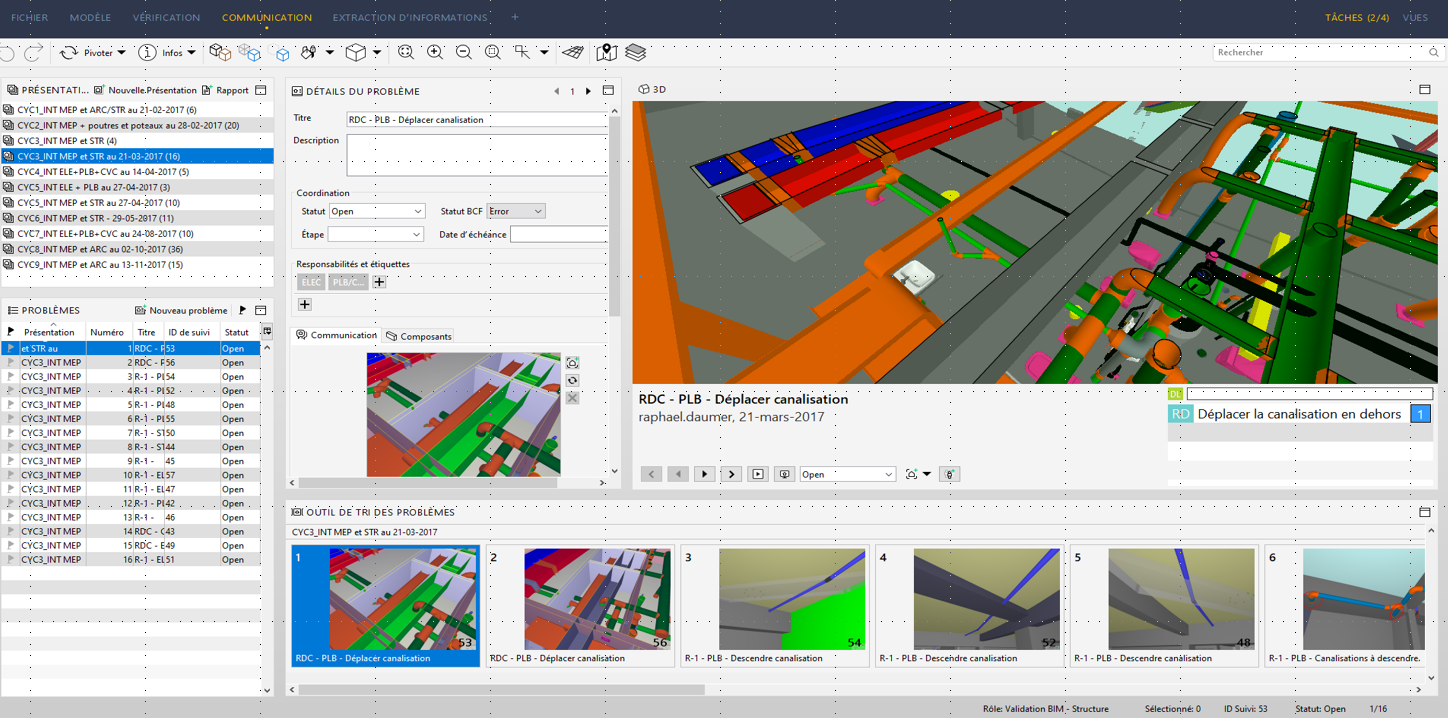This screenshot has width=1448, height=718.
Task: Add new snapshot to the issue
Action: pyautogui.click(x=572, y=363)
